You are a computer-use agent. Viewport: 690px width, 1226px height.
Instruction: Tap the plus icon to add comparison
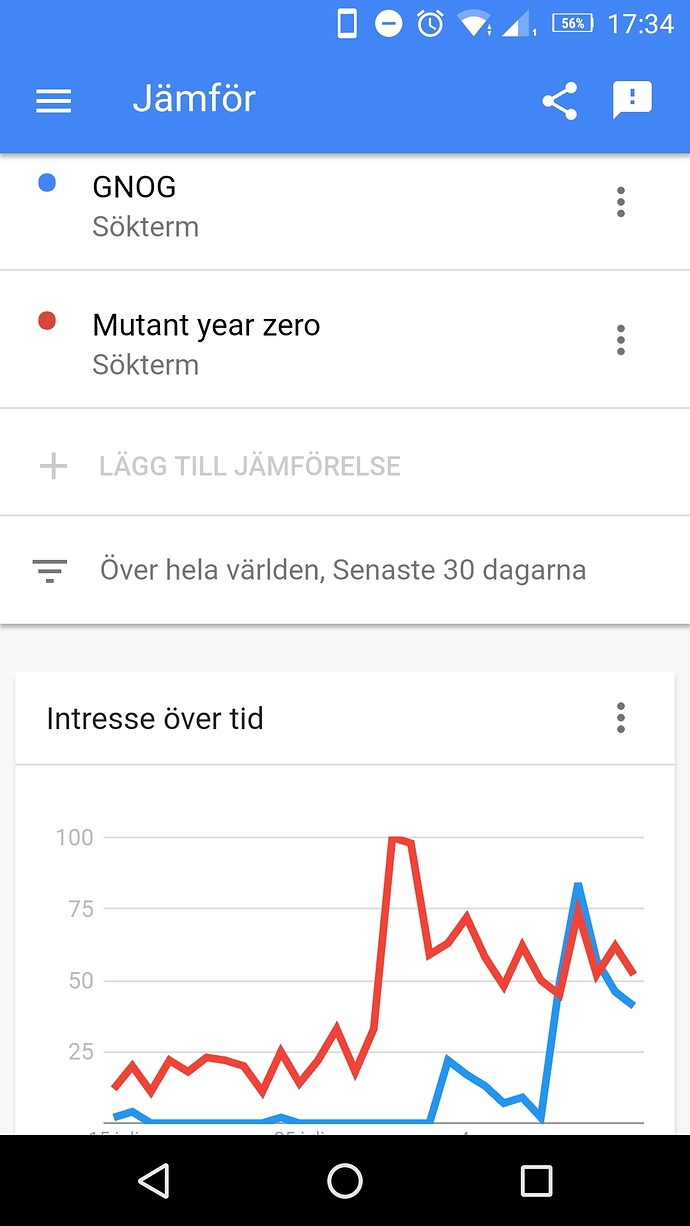tap(53, 466)
